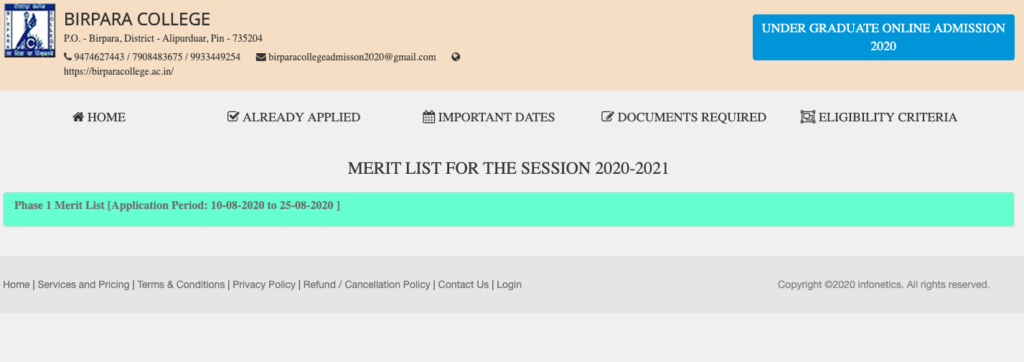Click the Birpara College logo image

(x=29, y=31)
